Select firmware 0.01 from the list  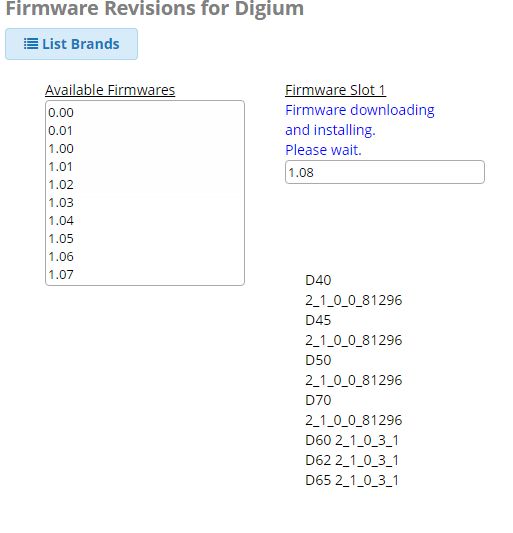click(x=145, y=131)
